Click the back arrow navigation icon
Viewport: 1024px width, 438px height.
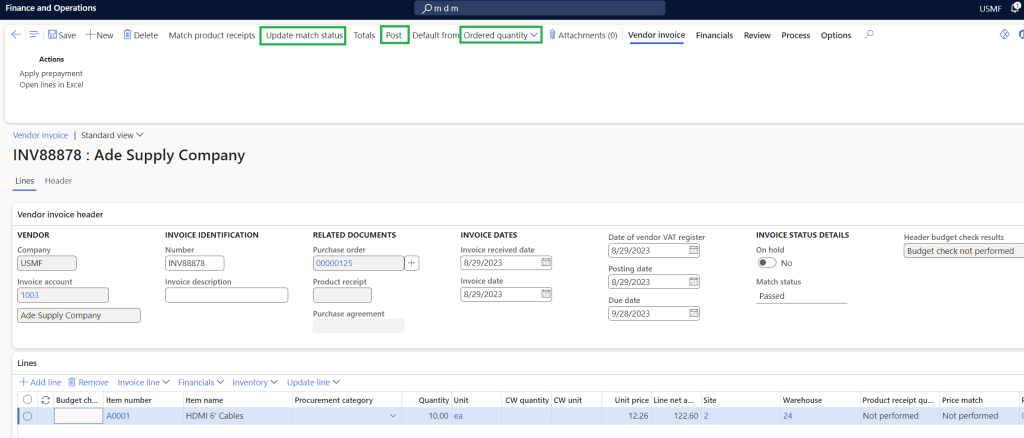click(x=15, y=35)
